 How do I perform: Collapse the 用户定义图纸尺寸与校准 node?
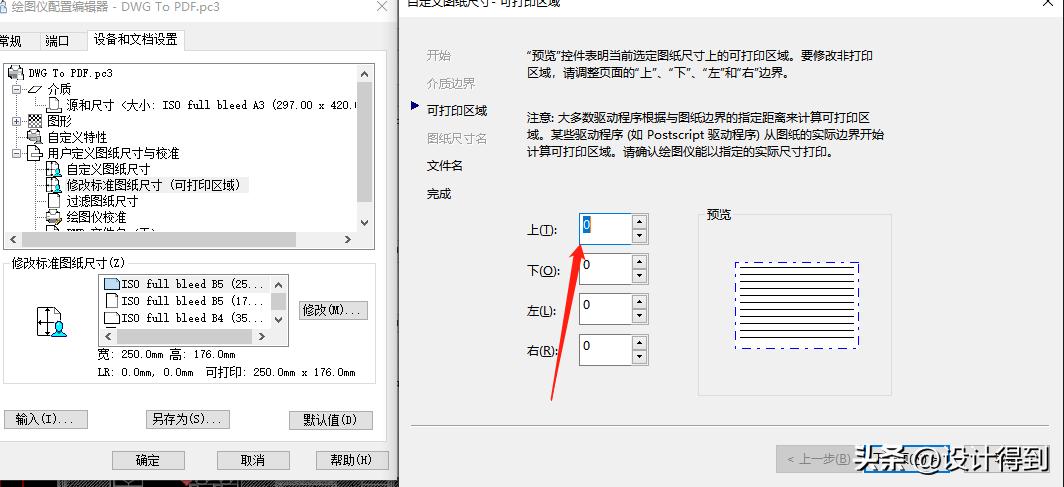[x=16, y=153]
